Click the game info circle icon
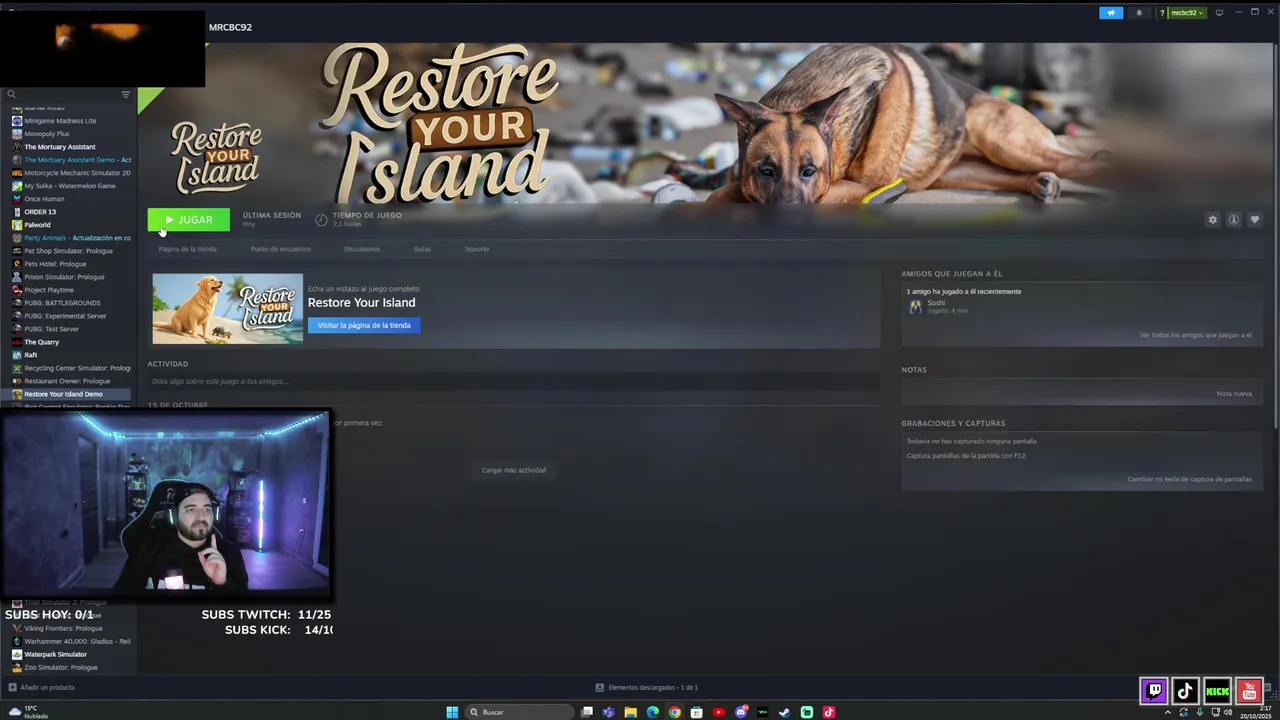 [x=1234, y=220]
